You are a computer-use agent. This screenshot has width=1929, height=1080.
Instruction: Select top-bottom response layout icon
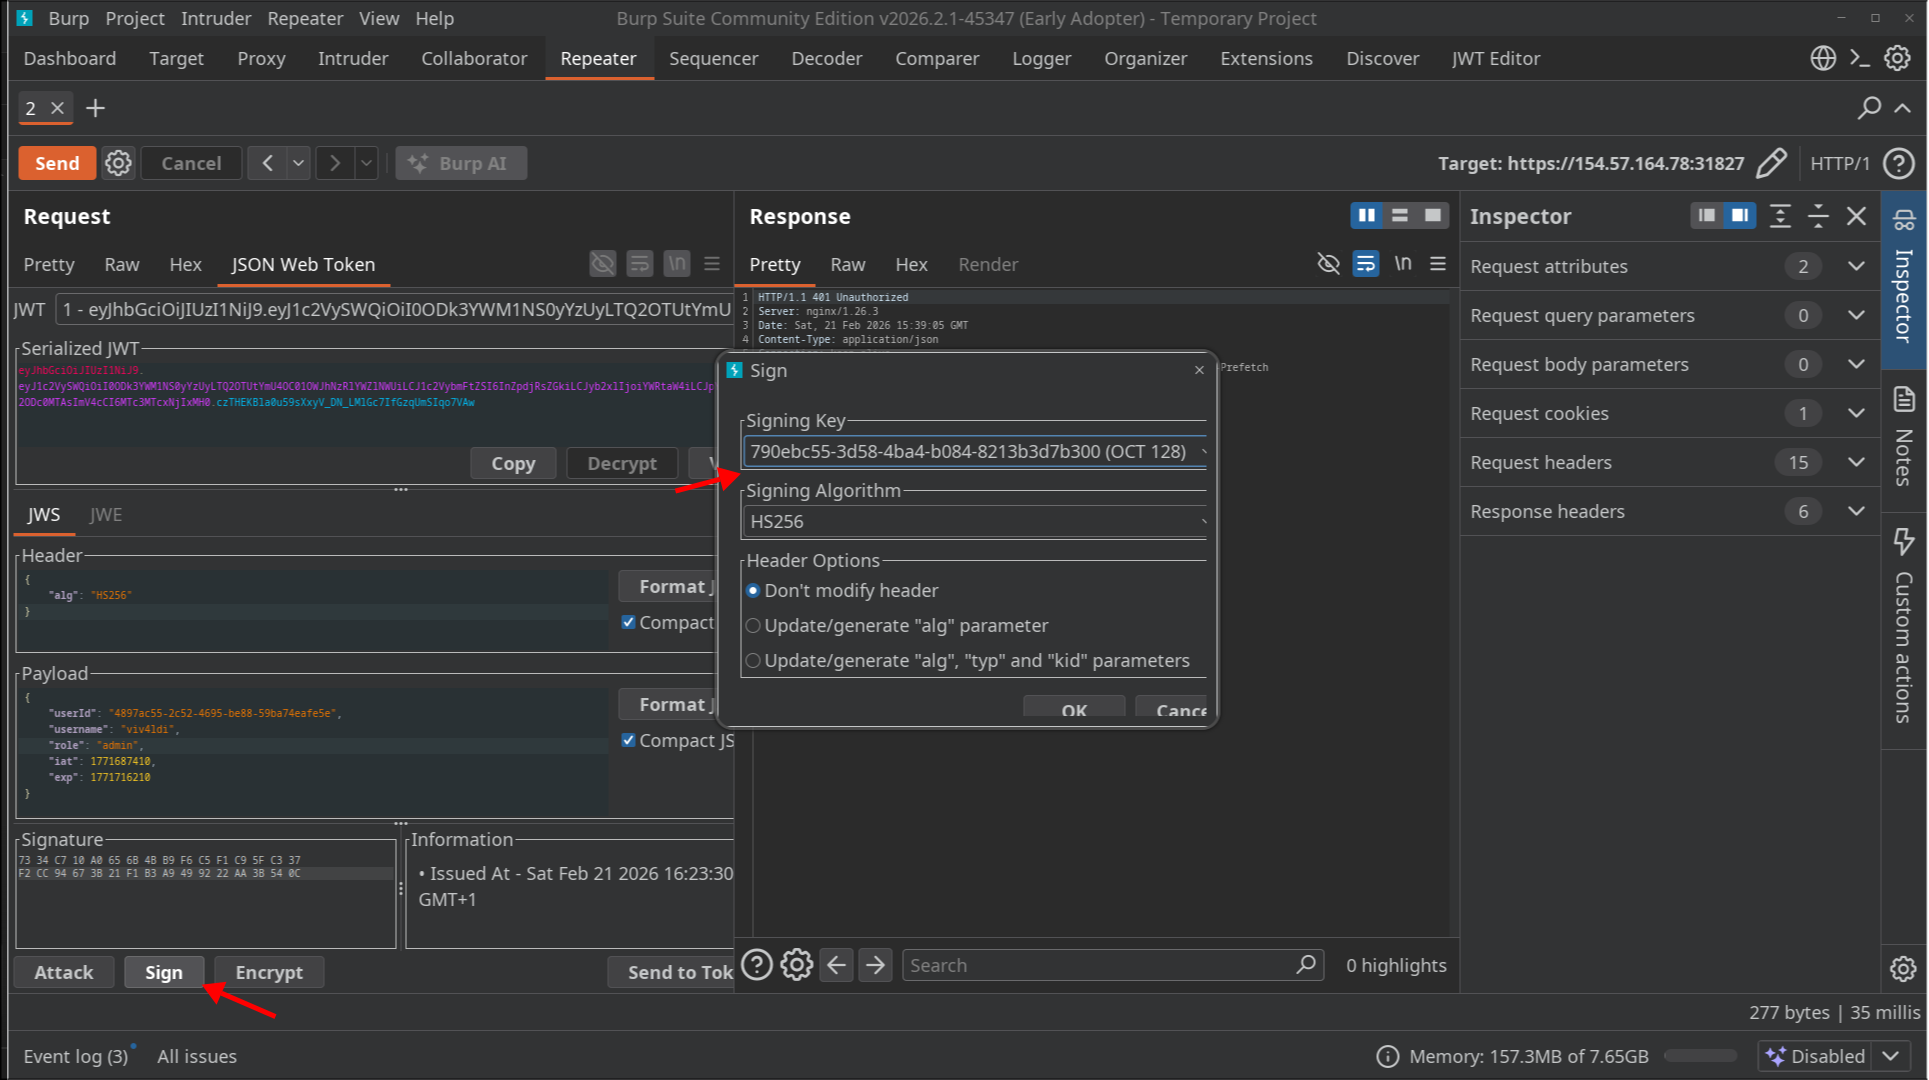pyautogui.click(x=1400, y=215)
